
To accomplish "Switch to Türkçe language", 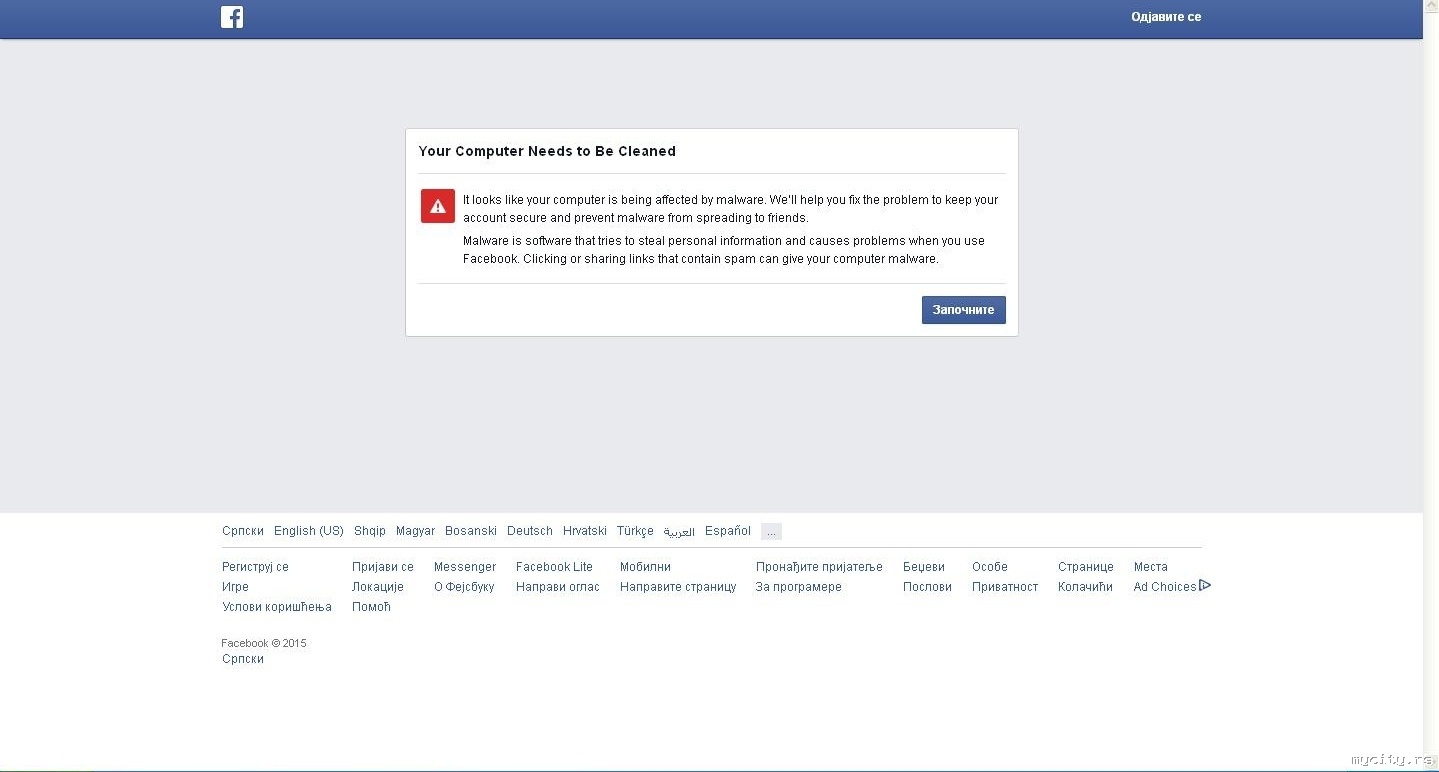I will (635, 531).
